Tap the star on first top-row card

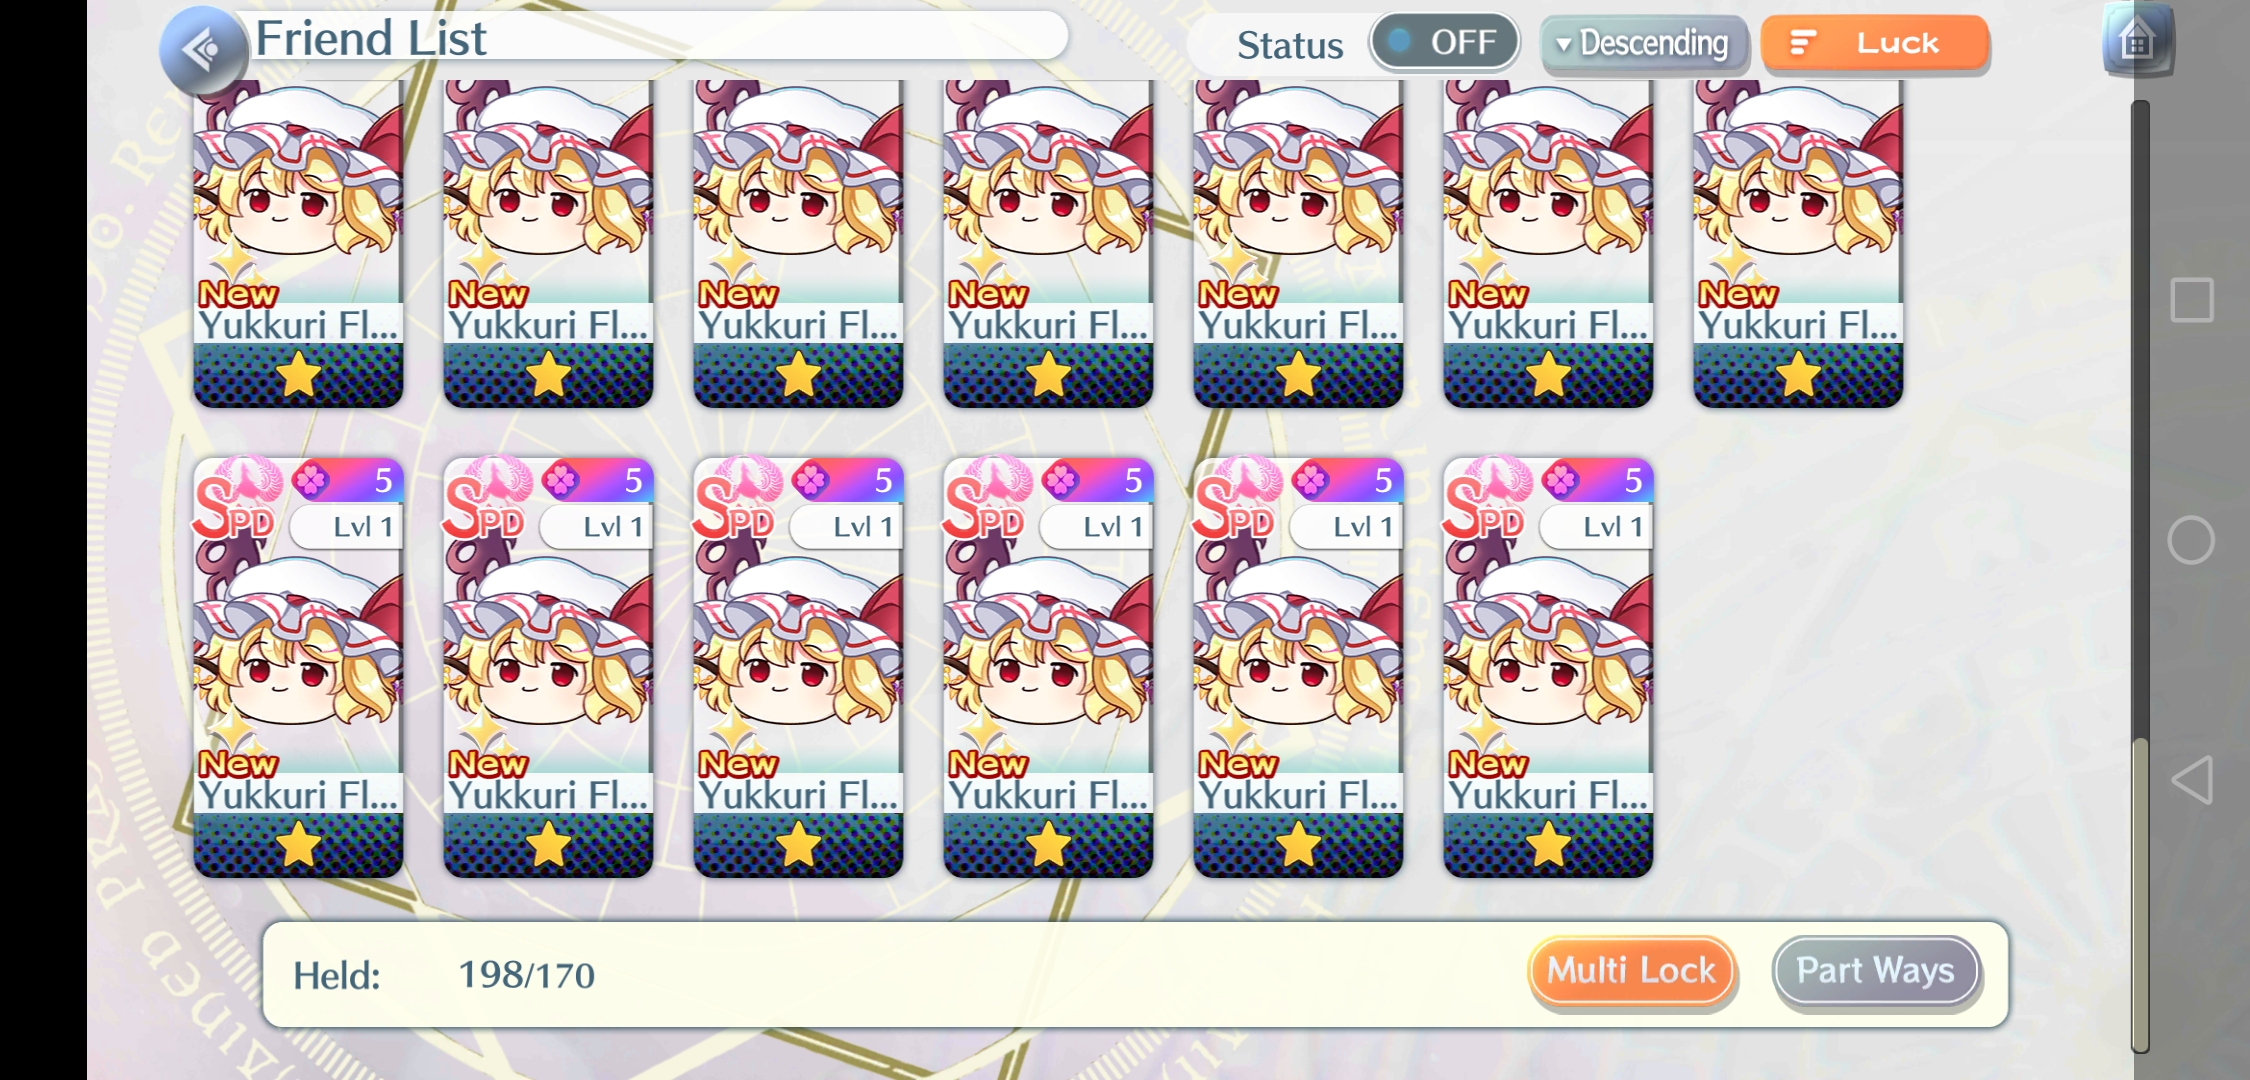point(298,376)
